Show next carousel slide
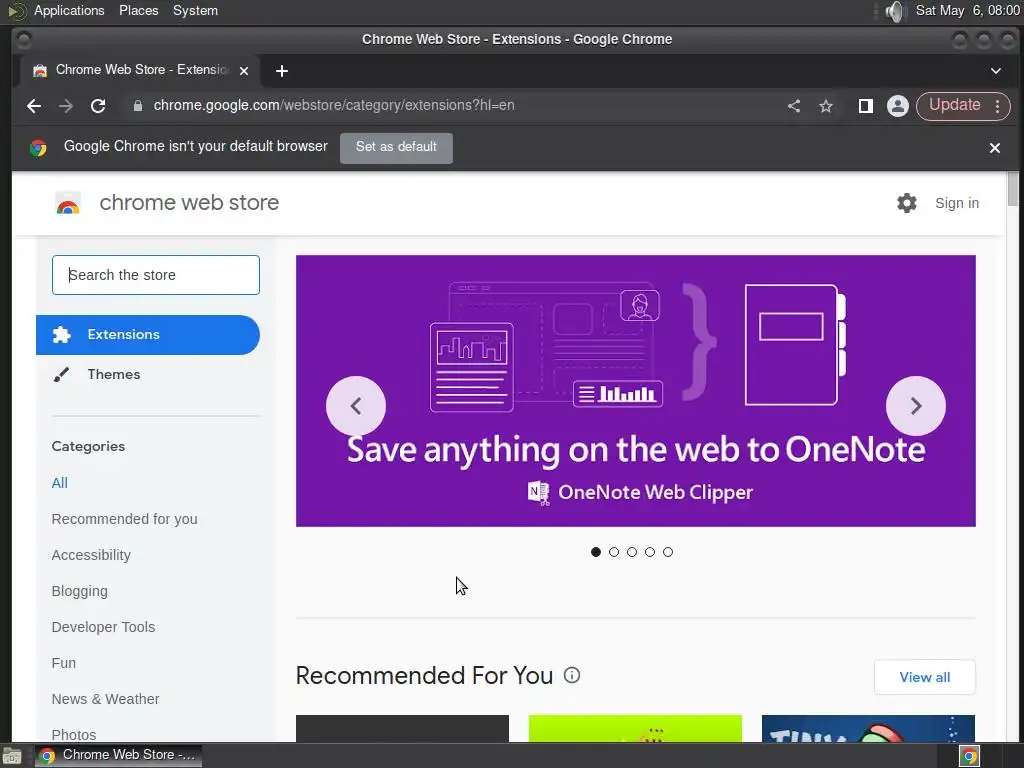The width and height of the screenshot is (1024, 768). click(916, 406)
